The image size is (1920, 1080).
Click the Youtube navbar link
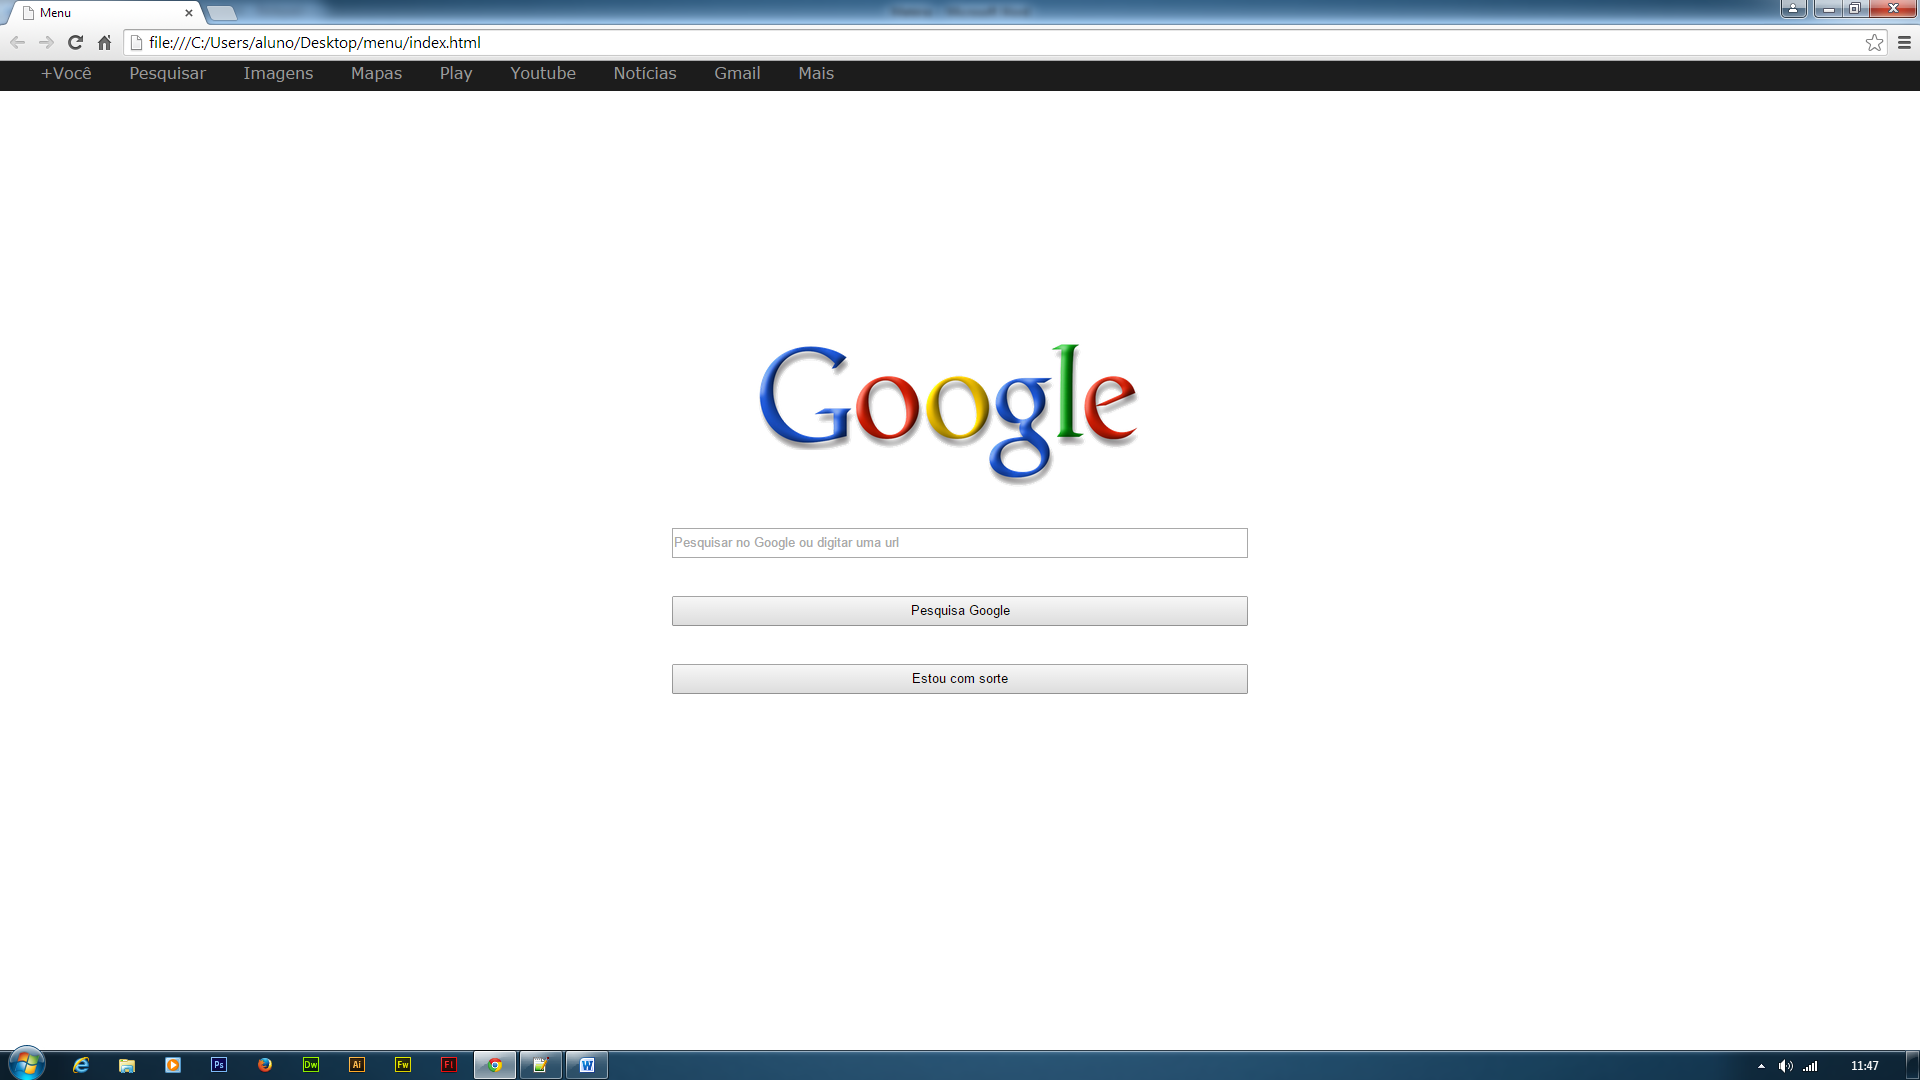click(x=543, y=73)
